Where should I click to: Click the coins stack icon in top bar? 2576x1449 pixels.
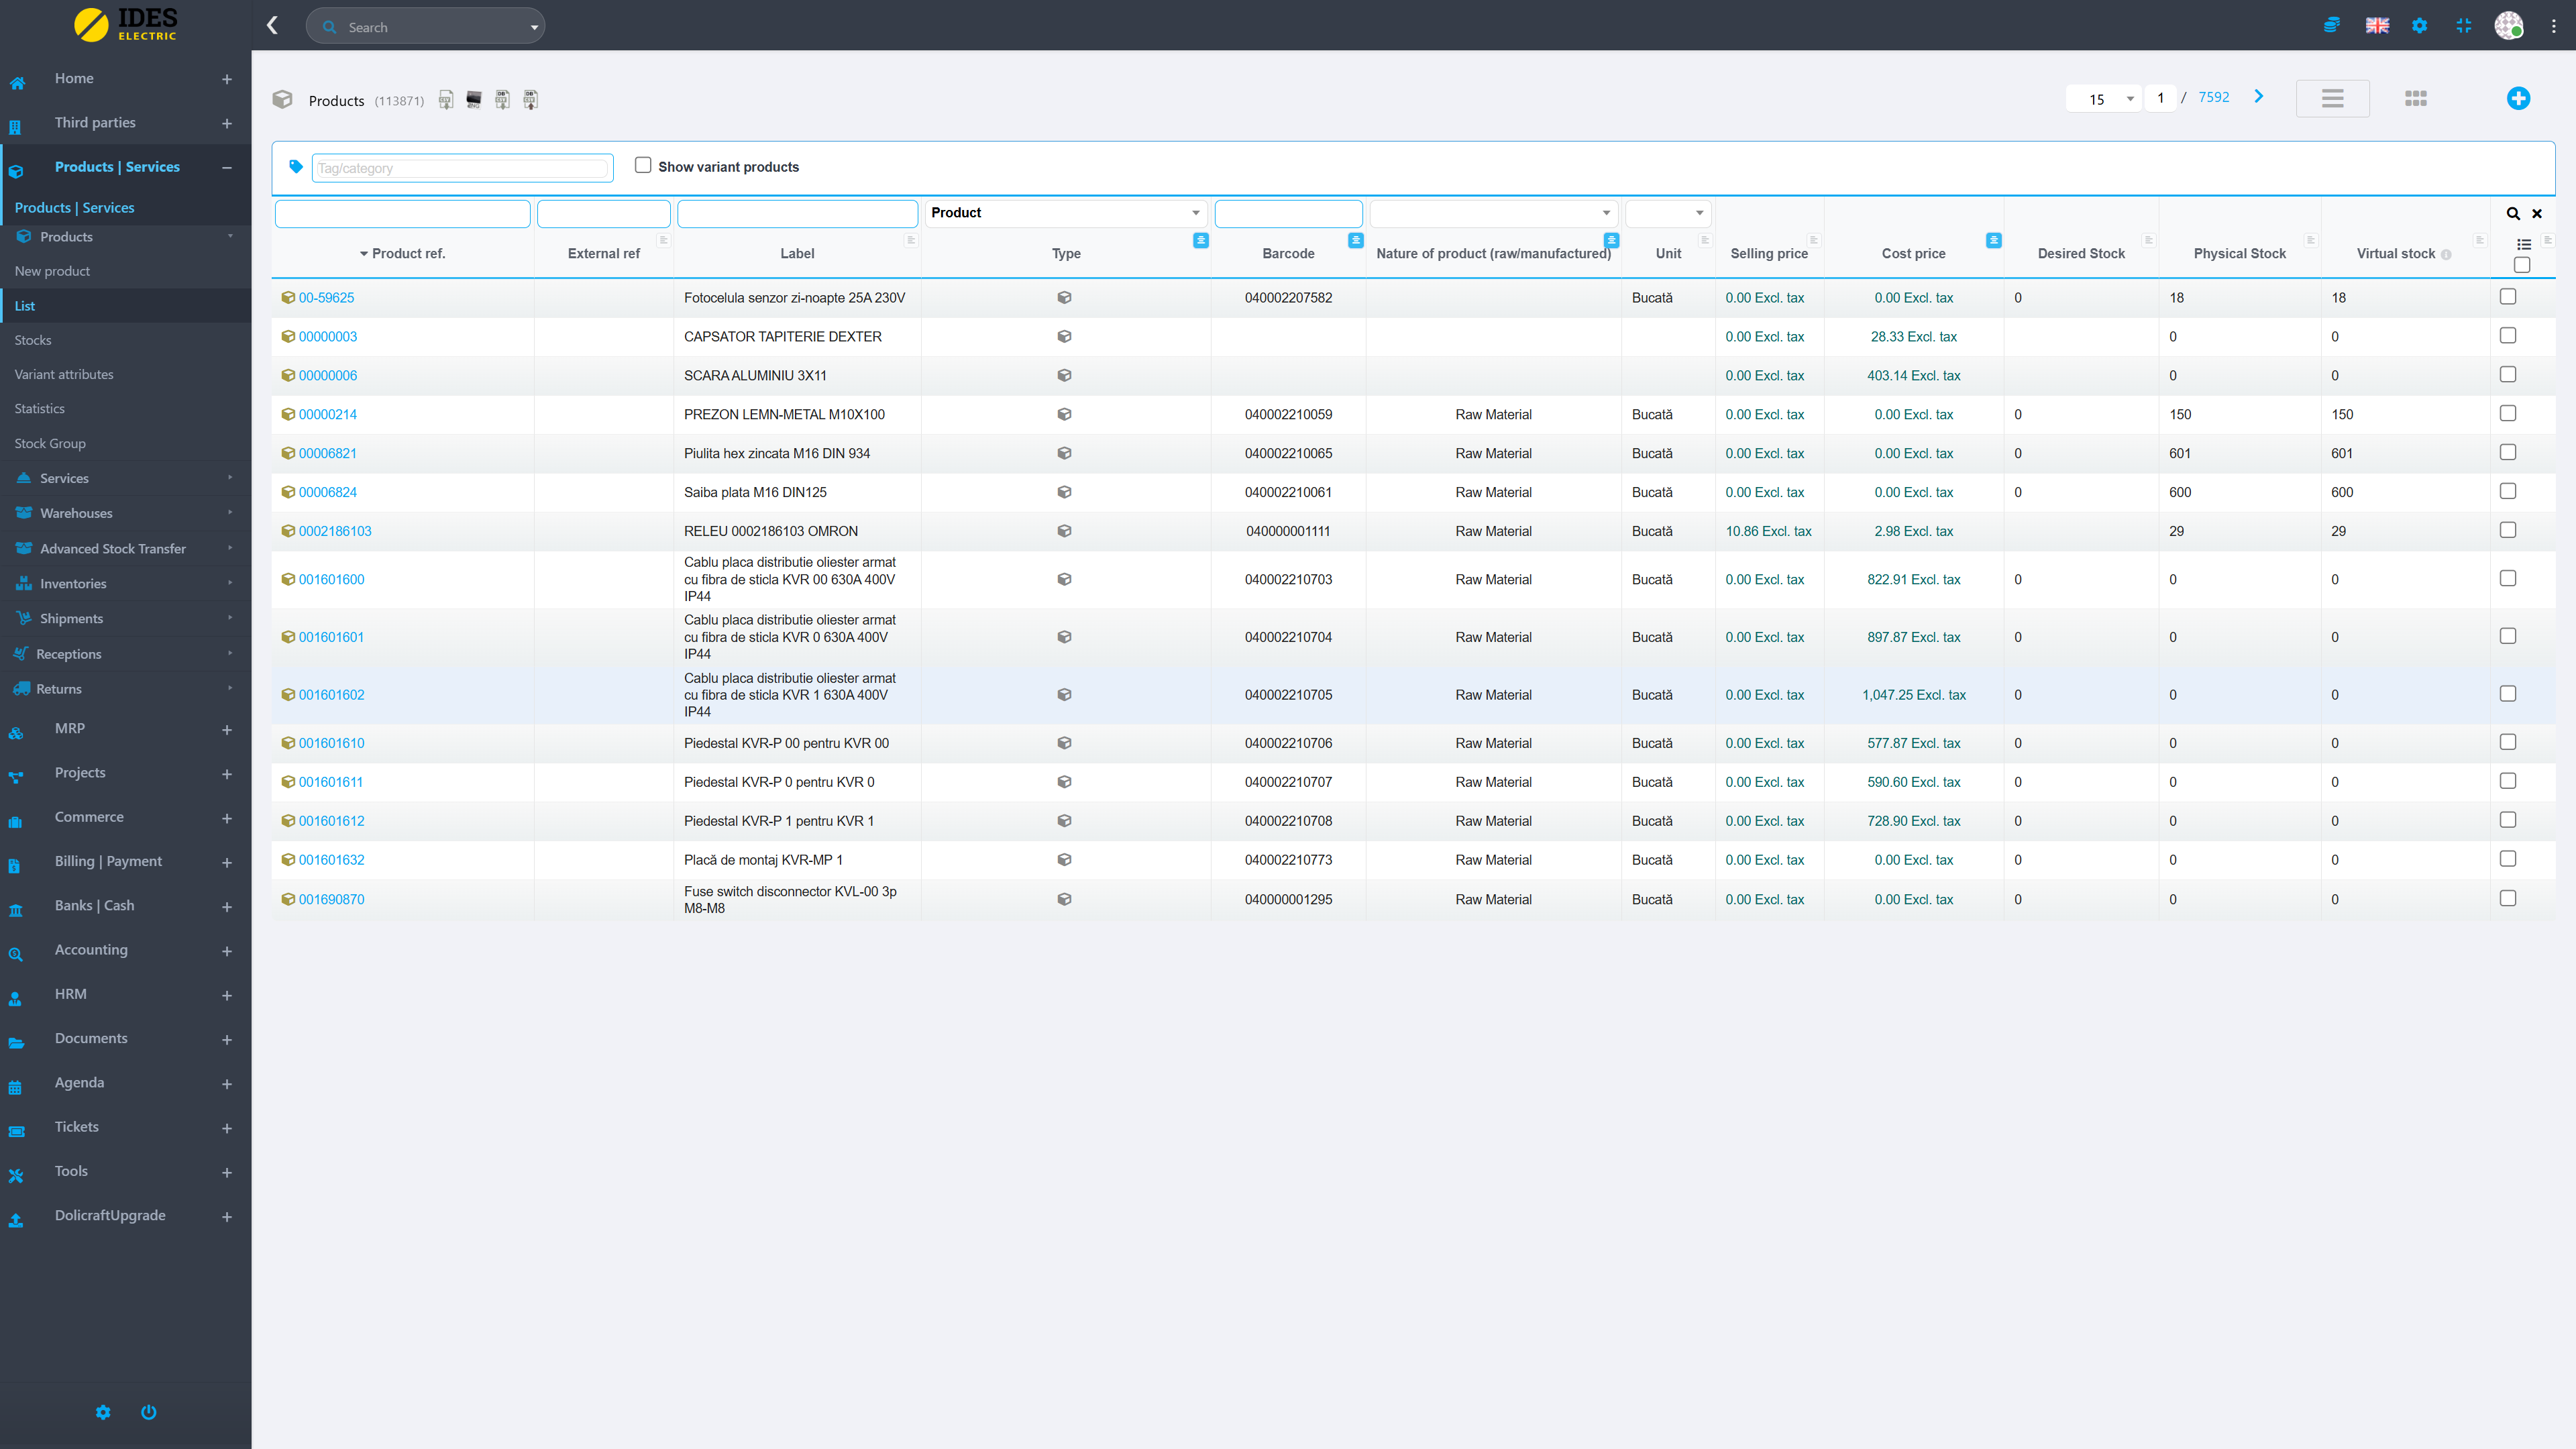click(x=2331, y=25)
